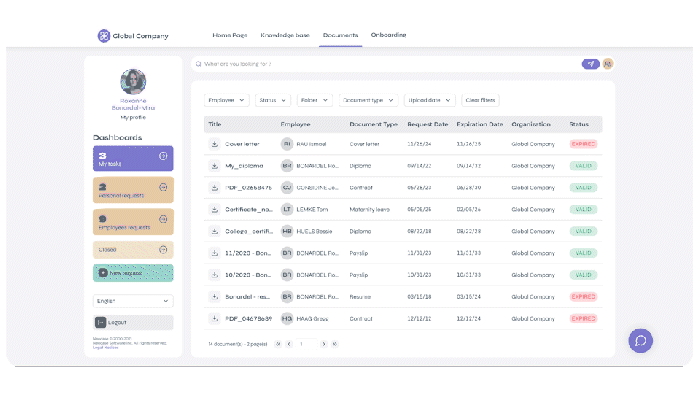Open the English language selector
The height and width of the screenshot is (394, 700).
(x=133, y=301)
